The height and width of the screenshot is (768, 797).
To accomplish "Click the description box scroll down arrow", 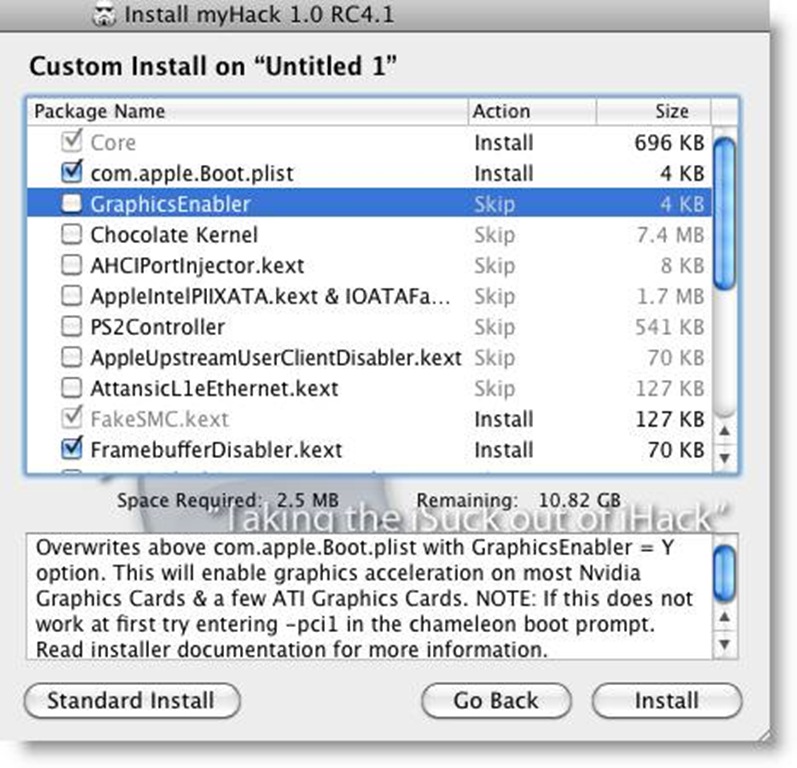I will [x=725, y=644].
